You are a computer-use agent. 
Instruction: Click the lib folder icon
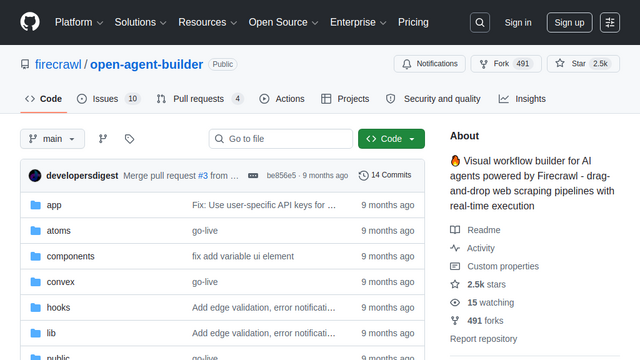tap(36, 333)
